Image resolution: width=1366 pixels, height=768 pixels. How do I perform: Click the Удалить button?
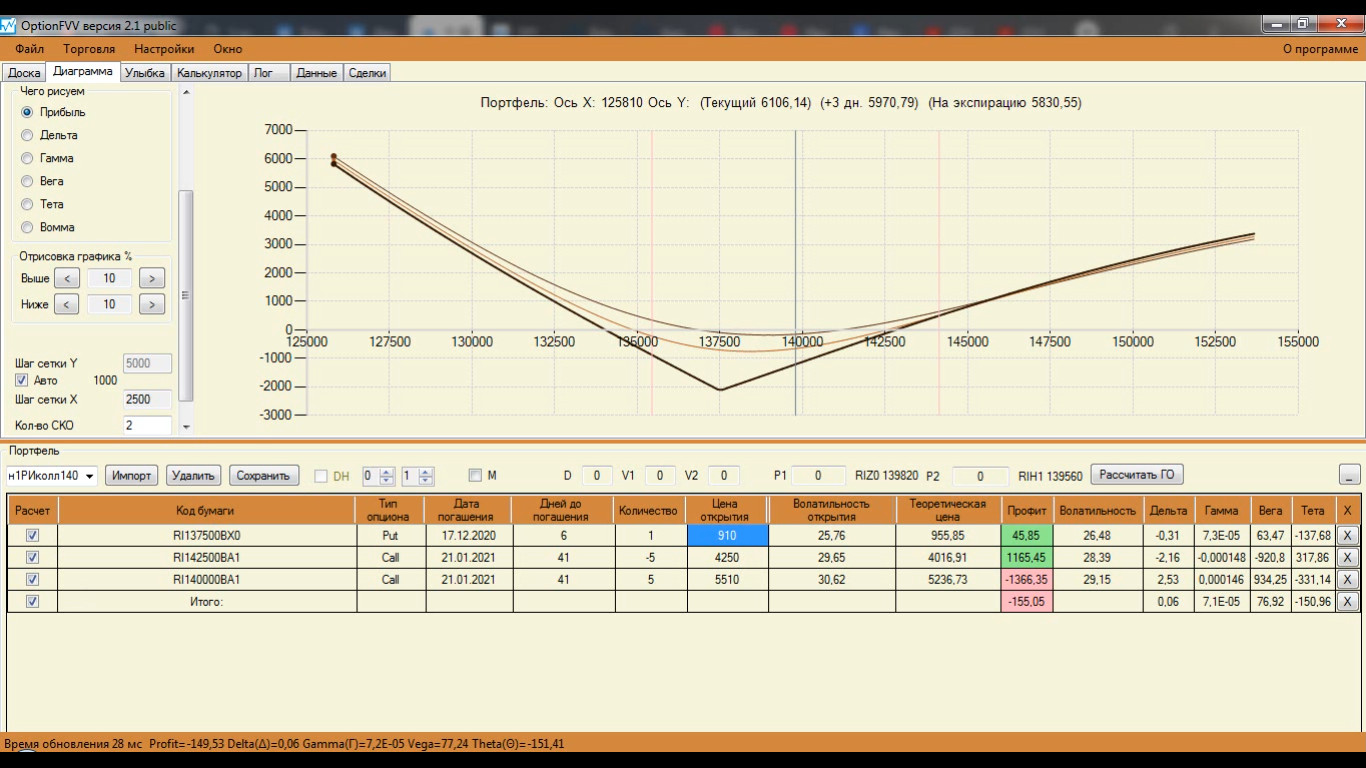tap(194, 476)
